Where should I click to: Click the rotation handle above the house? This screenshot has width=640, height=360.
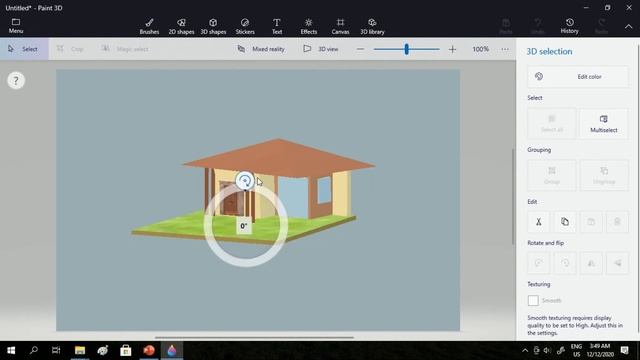click(244, 180)
